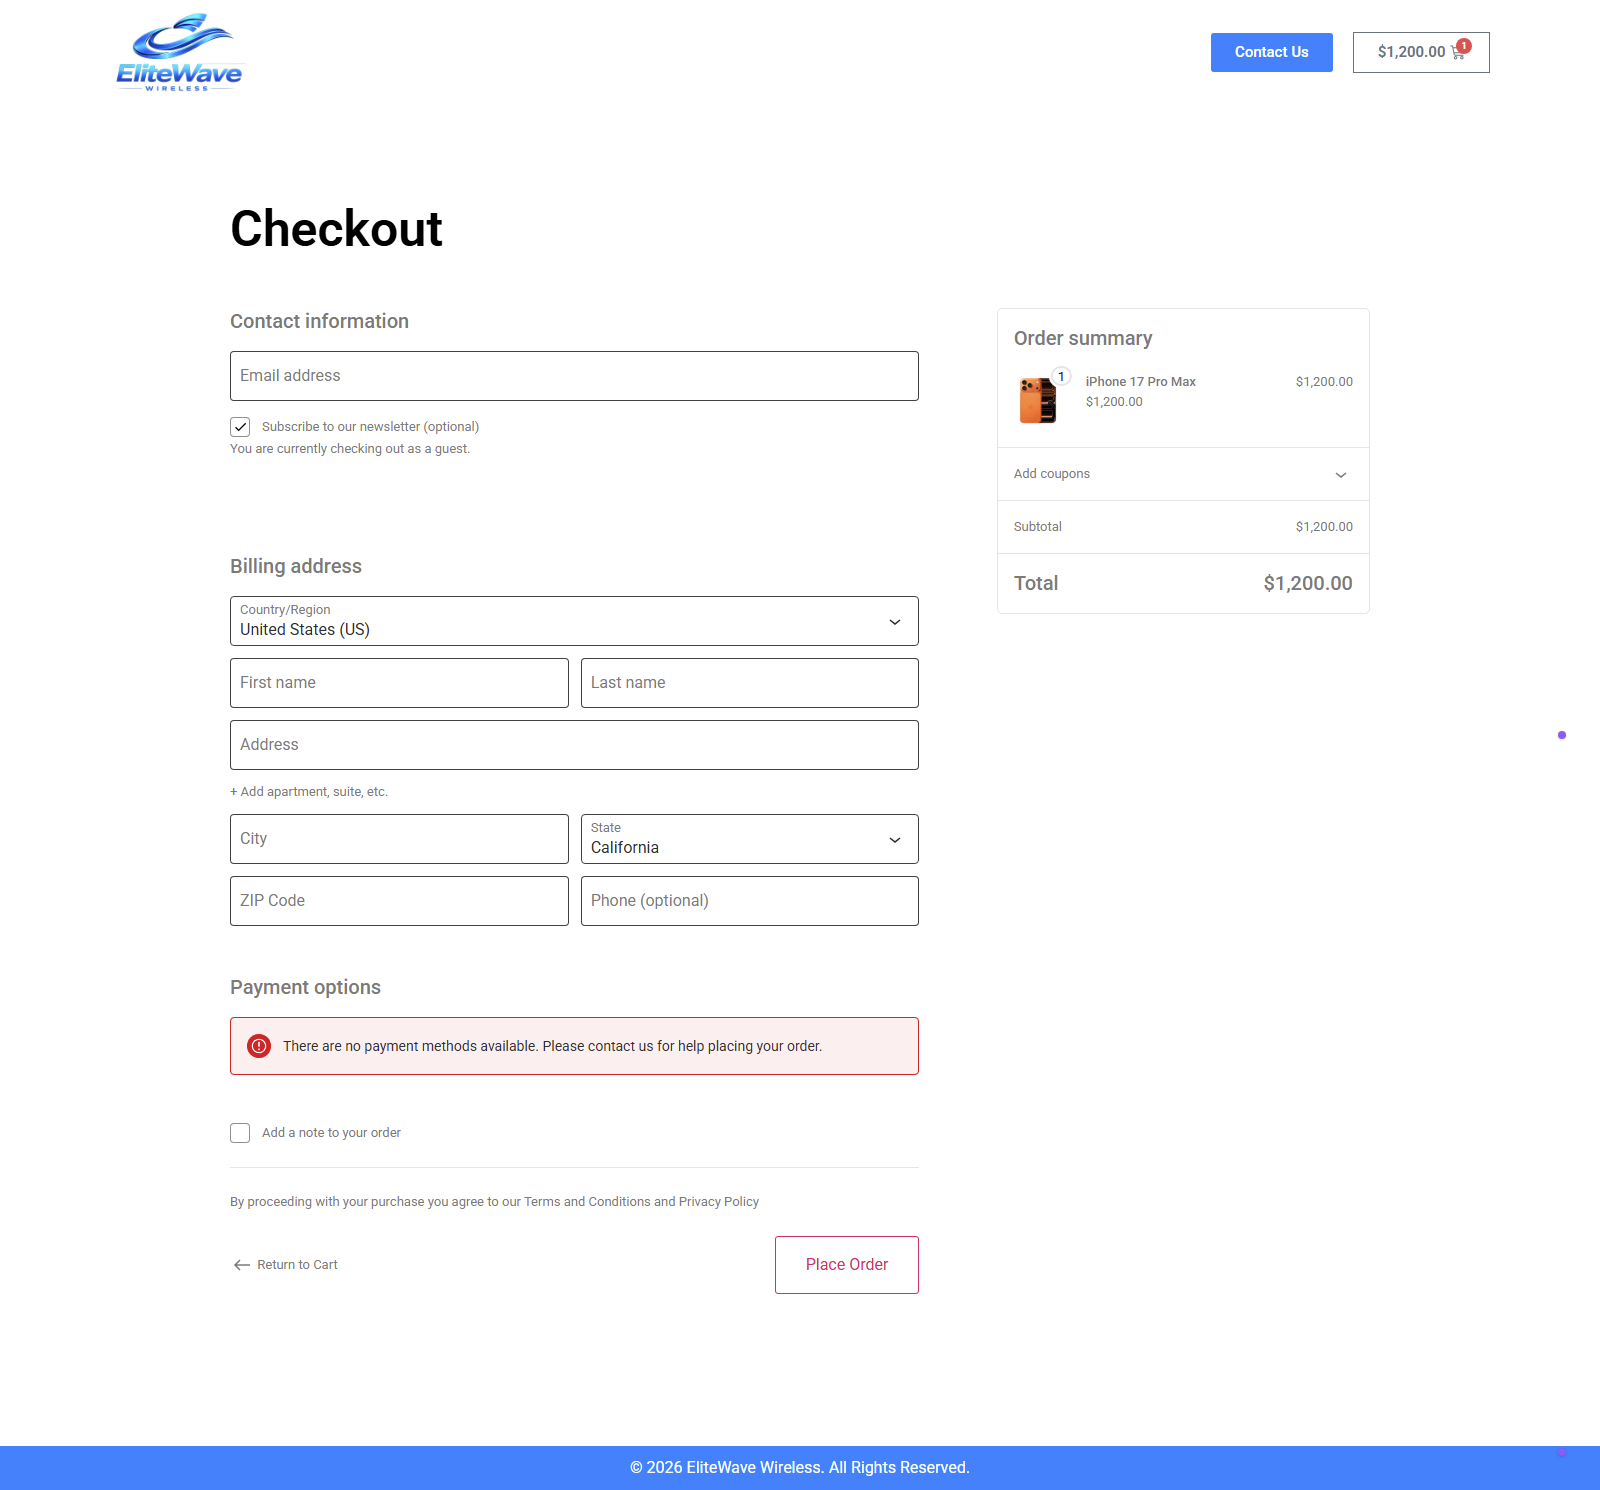Click the add apartment, suite link
This screenshot has width=1600, height=1490.
coord(309,792)
